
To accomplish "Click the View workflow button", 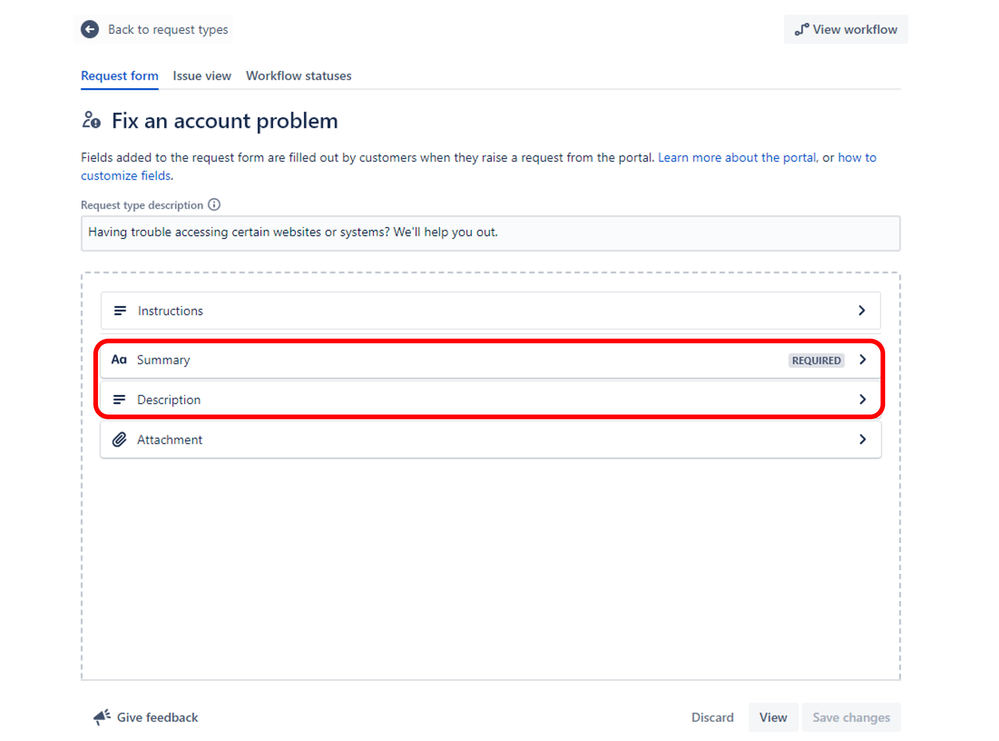I will pyautogui.click(x=845, y=29).
